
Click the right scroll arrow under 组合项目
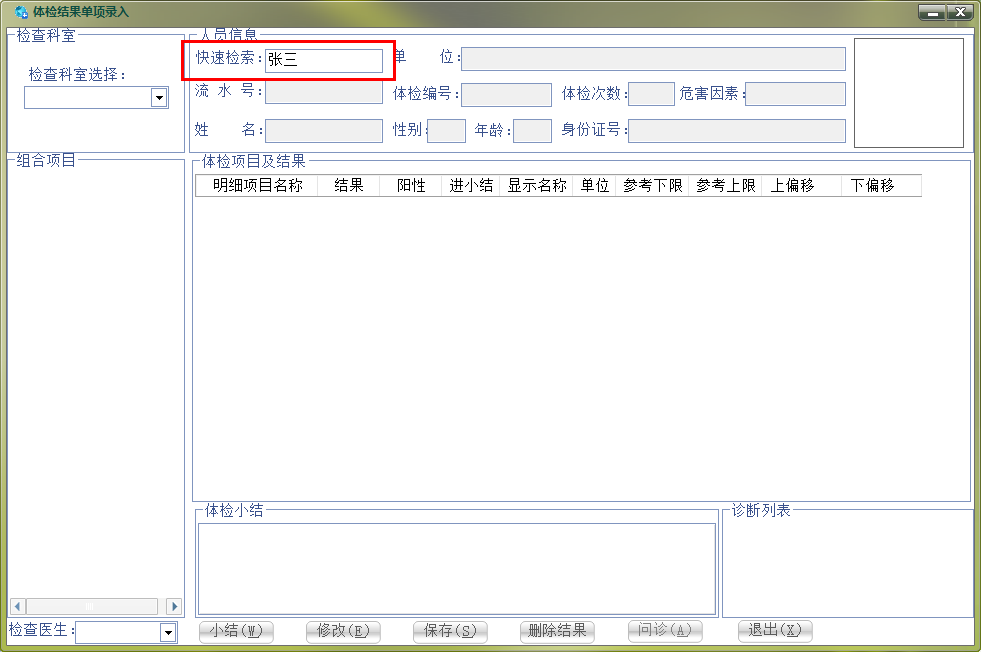[x=175, y=606]
